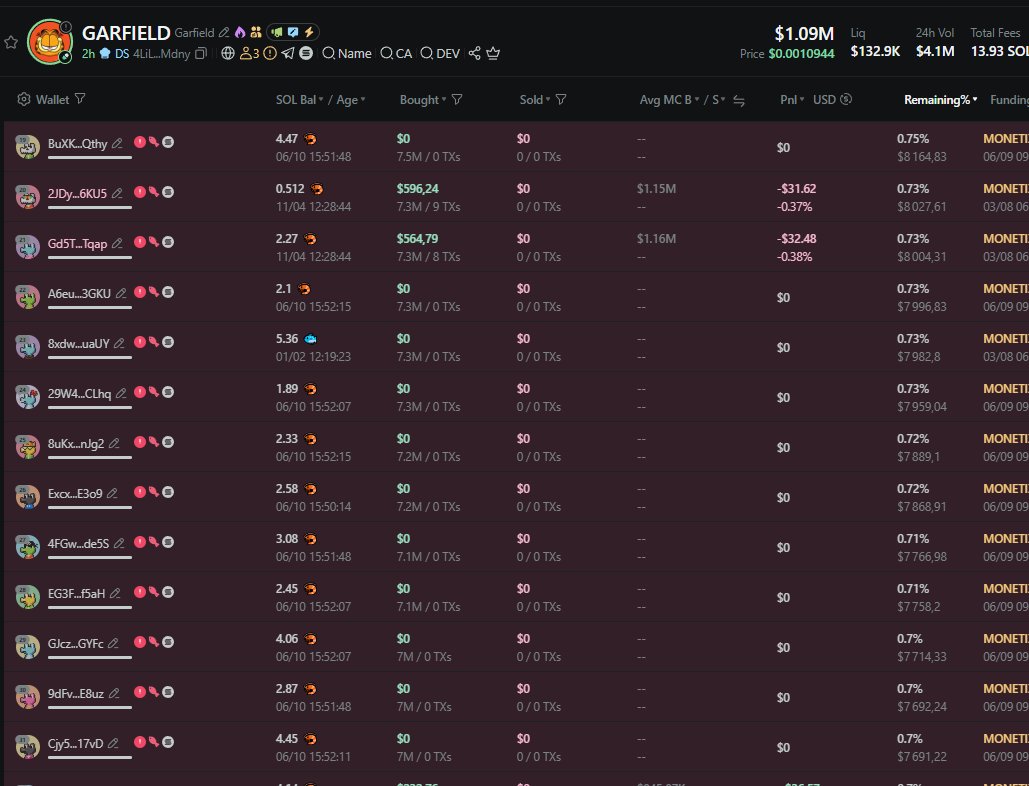Sort by Remaining% column

(940, 100)
